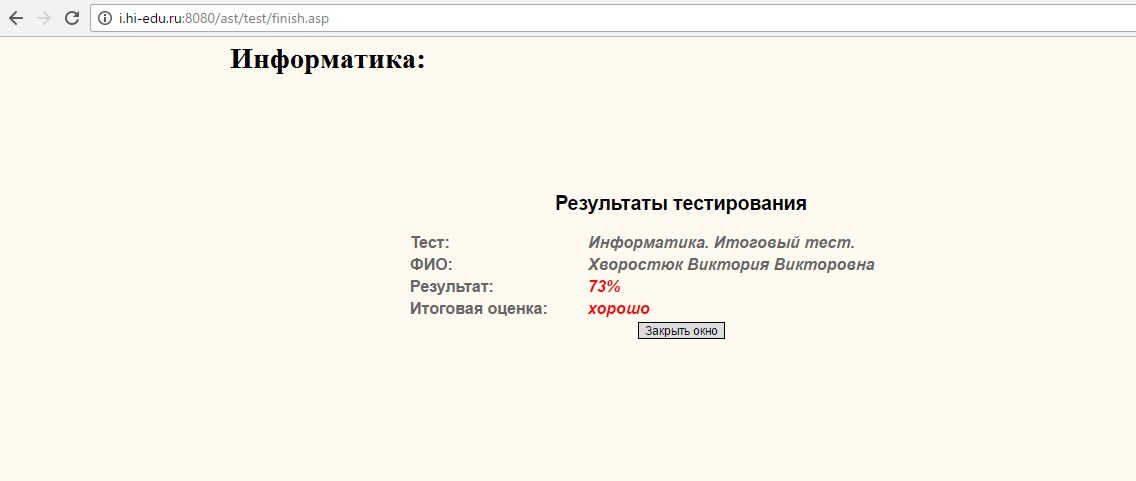Viewport: 1136px width, 481px height.
Task: Click the browser forward arrow
Action: click(44, 18)
